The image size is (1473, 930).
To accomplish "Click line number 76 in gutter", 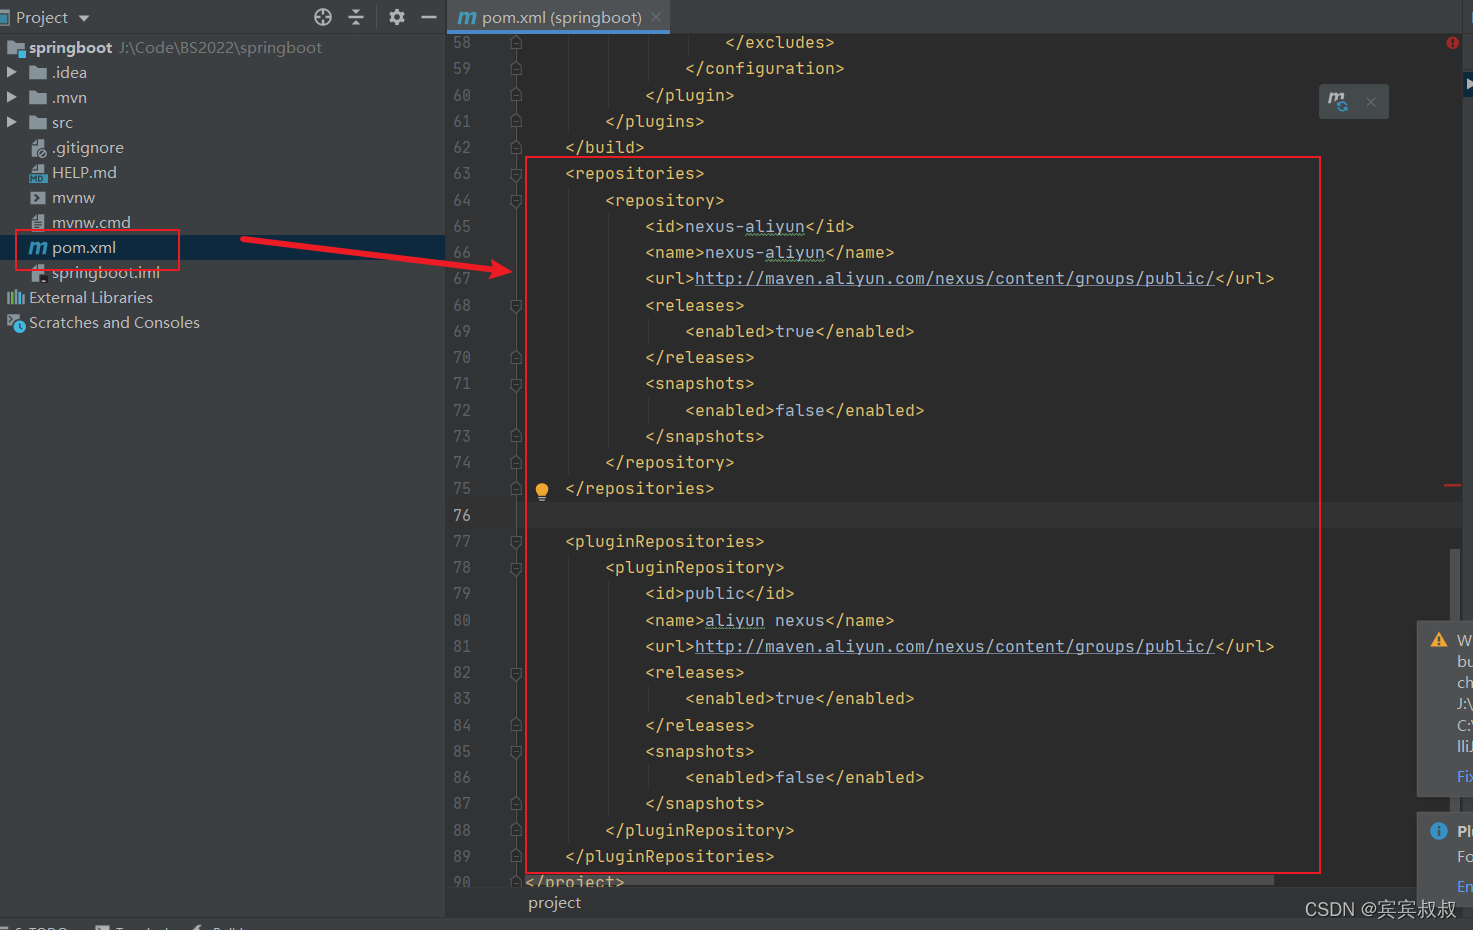I will pyautogui.click(x=462, y=515).
